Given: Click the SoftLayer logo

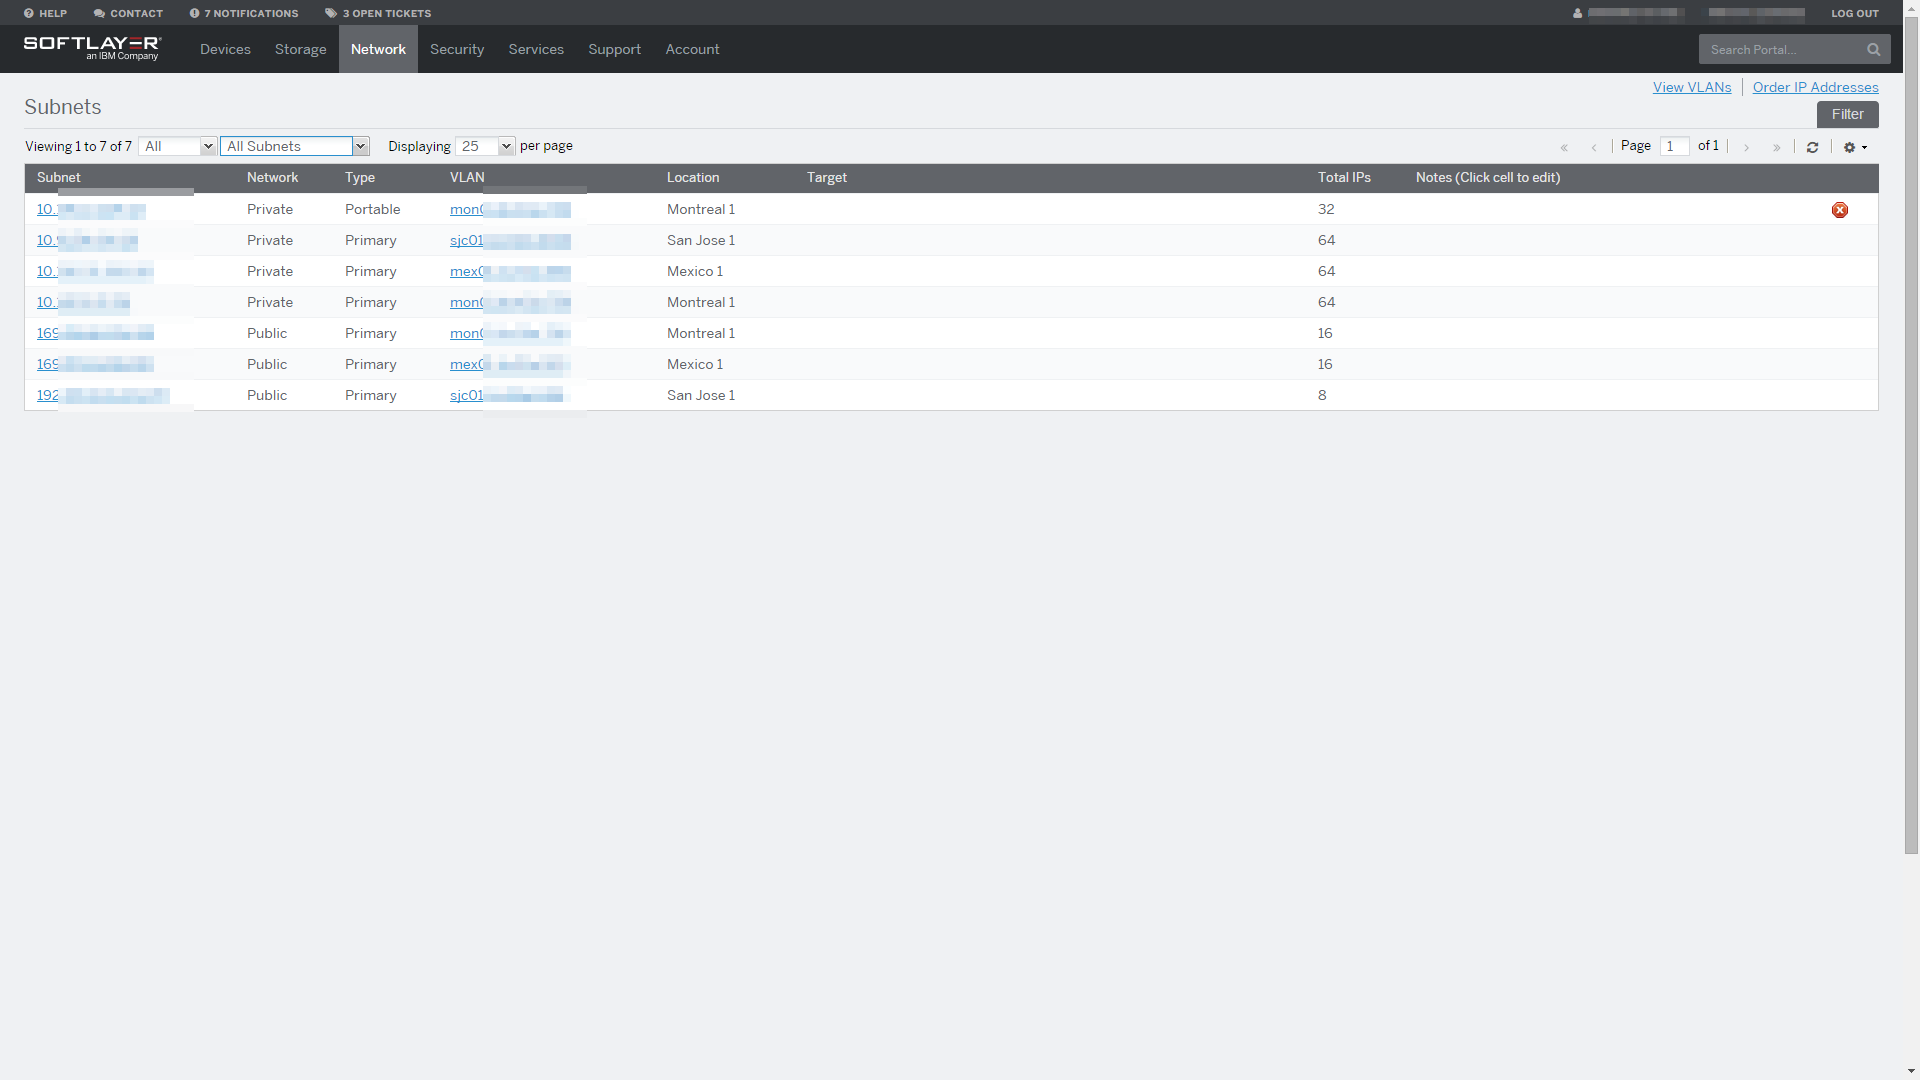Looking at the screenshot, I should (92, 47).
